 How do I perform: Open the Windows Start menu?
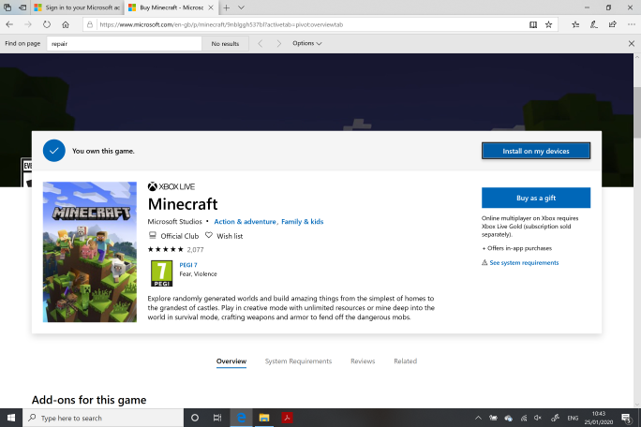[11, 418]
